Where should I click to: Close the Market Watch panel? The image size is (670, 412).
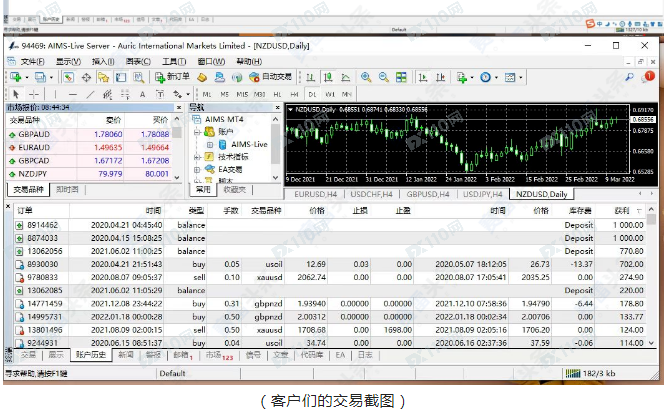click(179, 107)
